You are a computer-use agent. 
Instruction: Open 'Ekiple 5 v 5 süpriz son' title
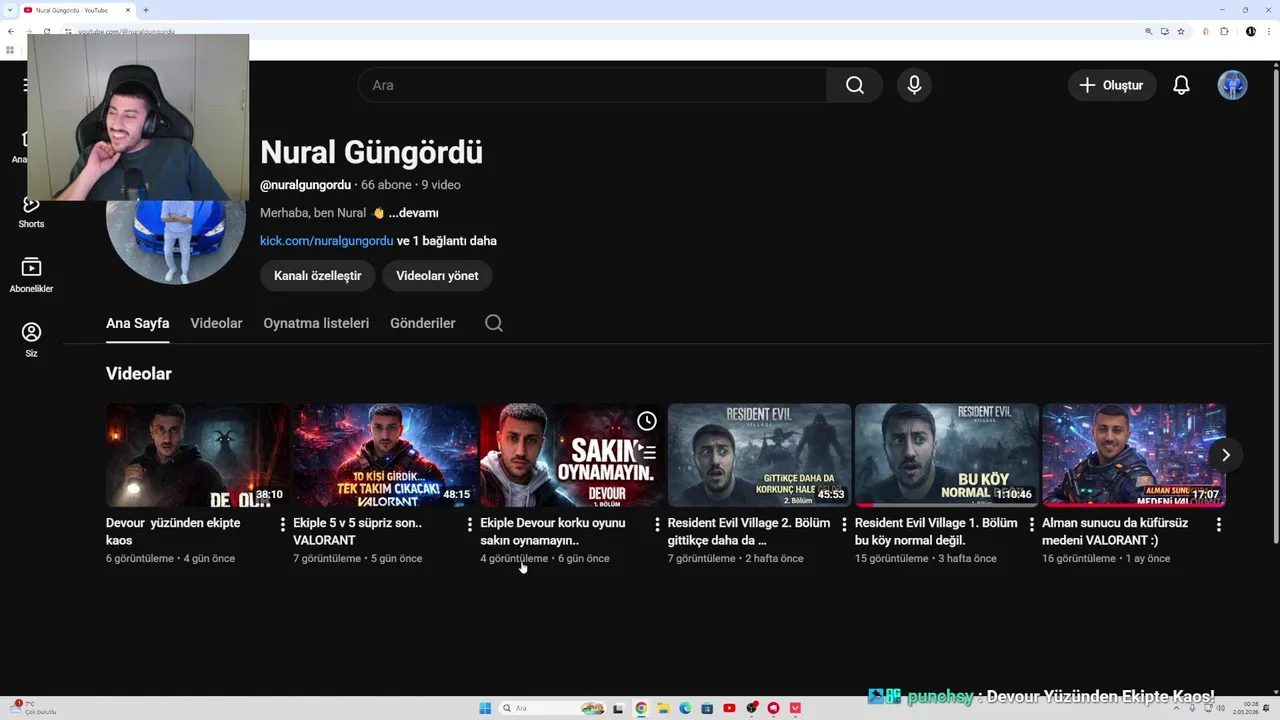coord(357,531)
